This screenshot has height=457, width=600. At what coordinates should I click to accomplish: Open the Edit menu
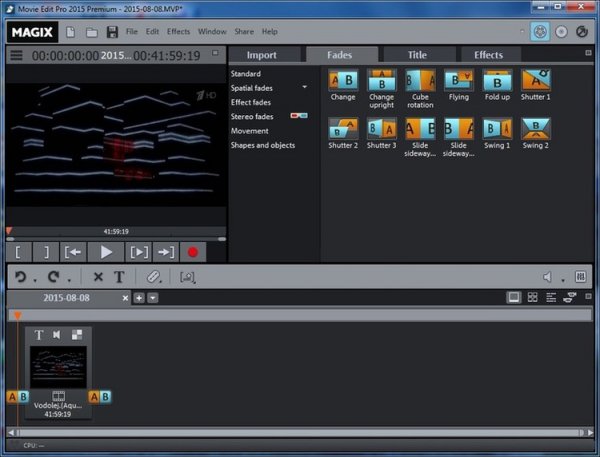152,31
